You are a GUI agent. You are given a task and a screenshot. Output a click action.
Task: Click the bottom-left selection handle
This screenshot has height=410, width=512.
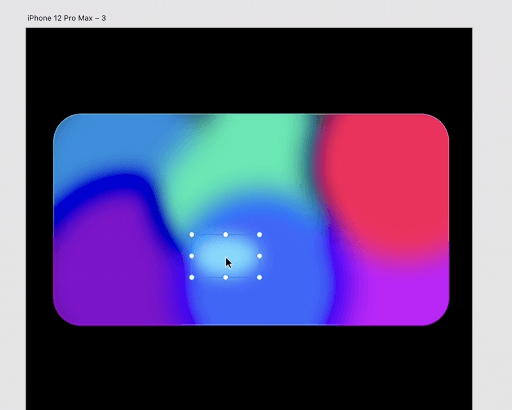point(192,277)
